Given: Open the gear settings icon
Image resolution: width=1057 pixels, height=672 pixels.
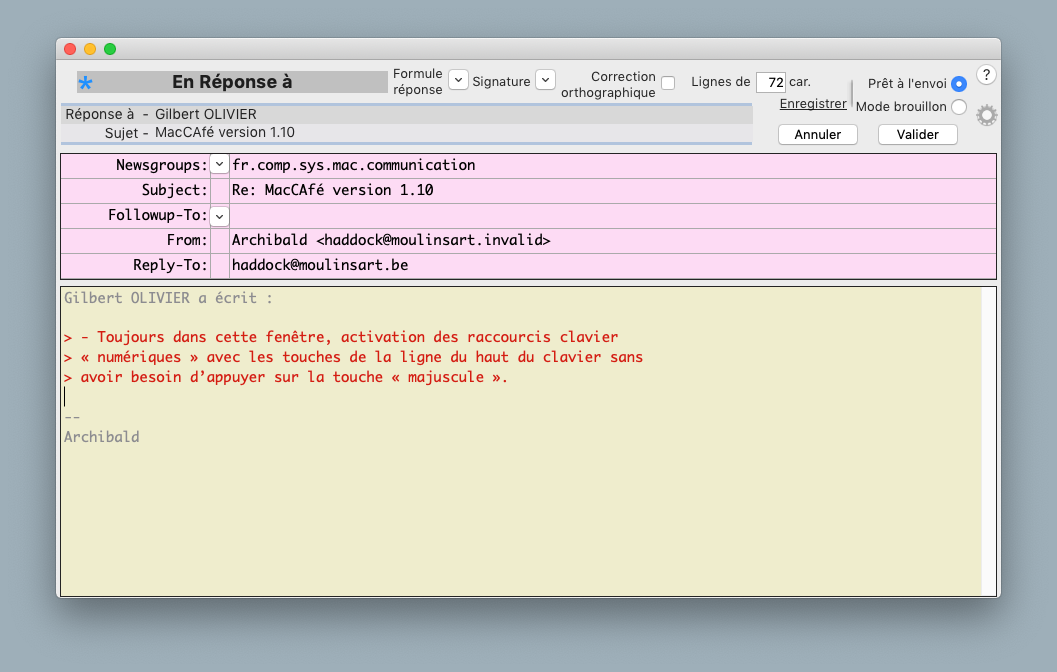Looking at the screenshot, I should (x=987, y=115).
